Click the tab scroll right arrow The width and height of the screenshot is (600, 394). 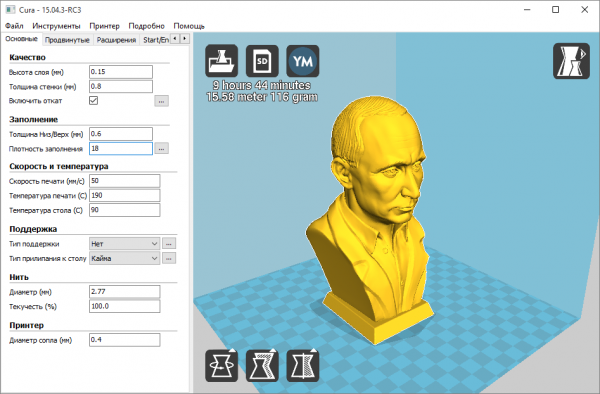click(185, 39)
